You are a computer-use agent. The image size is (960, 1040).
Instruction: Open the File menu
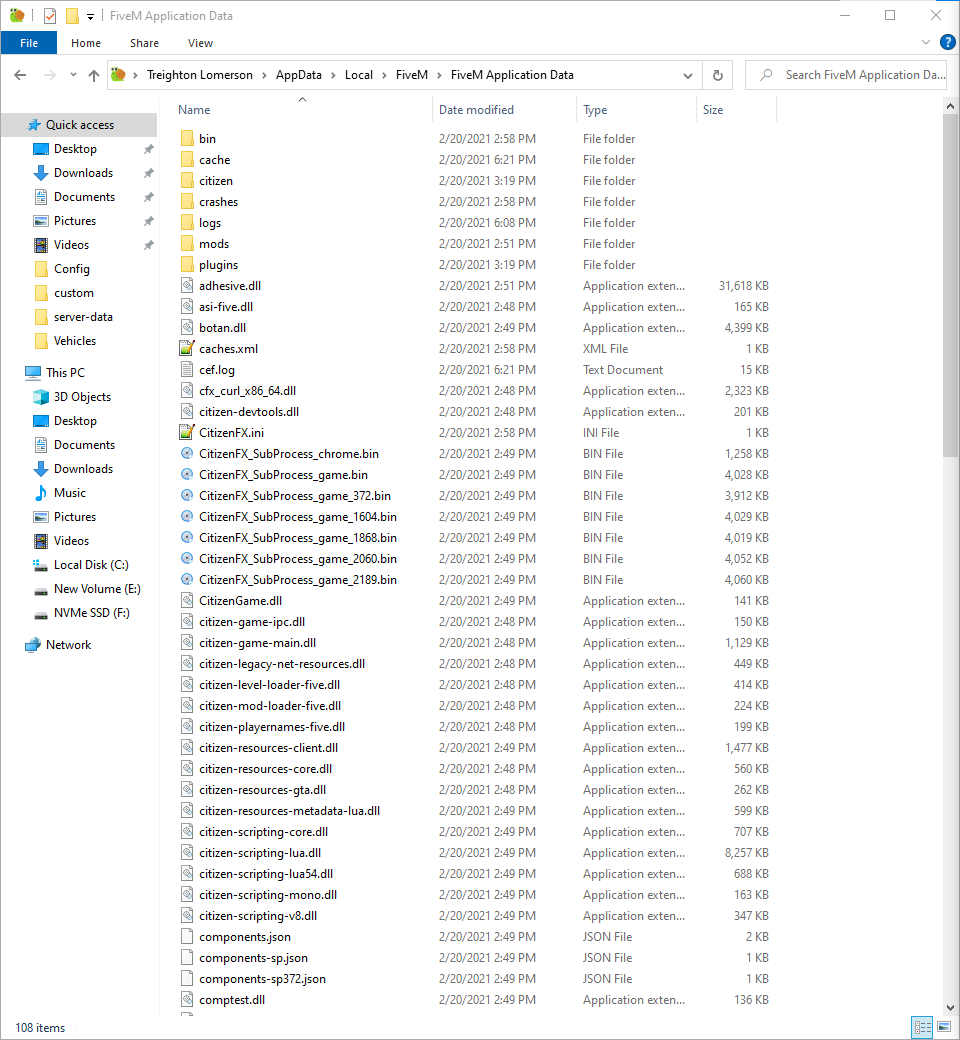pos(29,43)
